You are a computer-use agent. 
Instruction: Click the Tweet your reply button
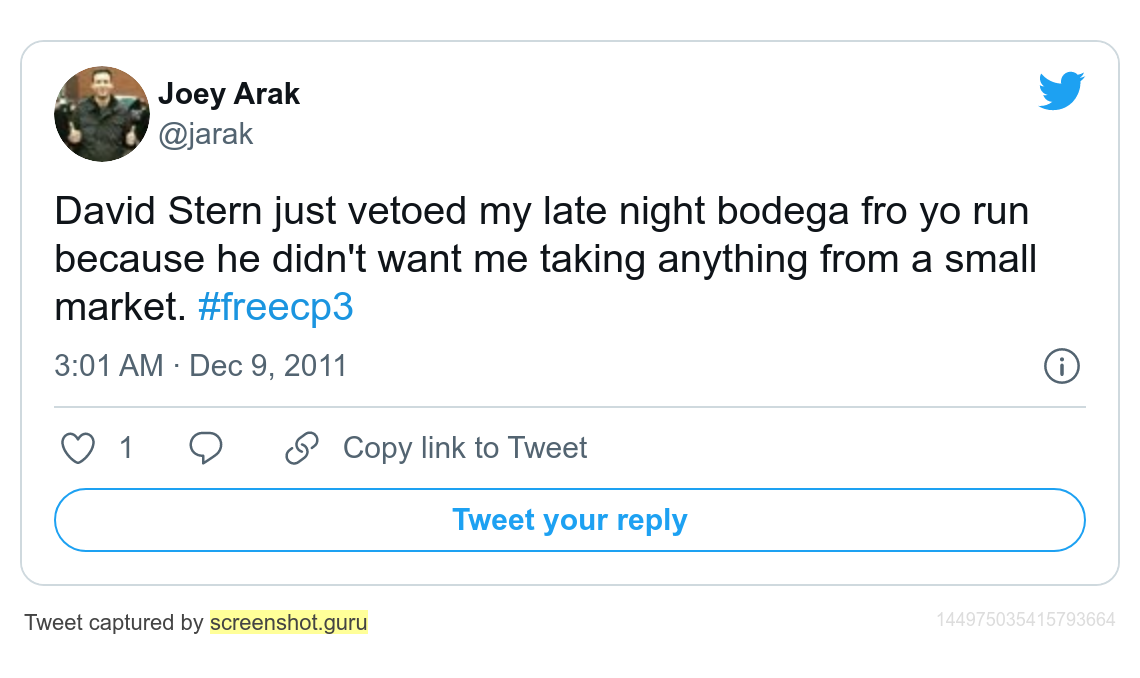coord(570,520)
